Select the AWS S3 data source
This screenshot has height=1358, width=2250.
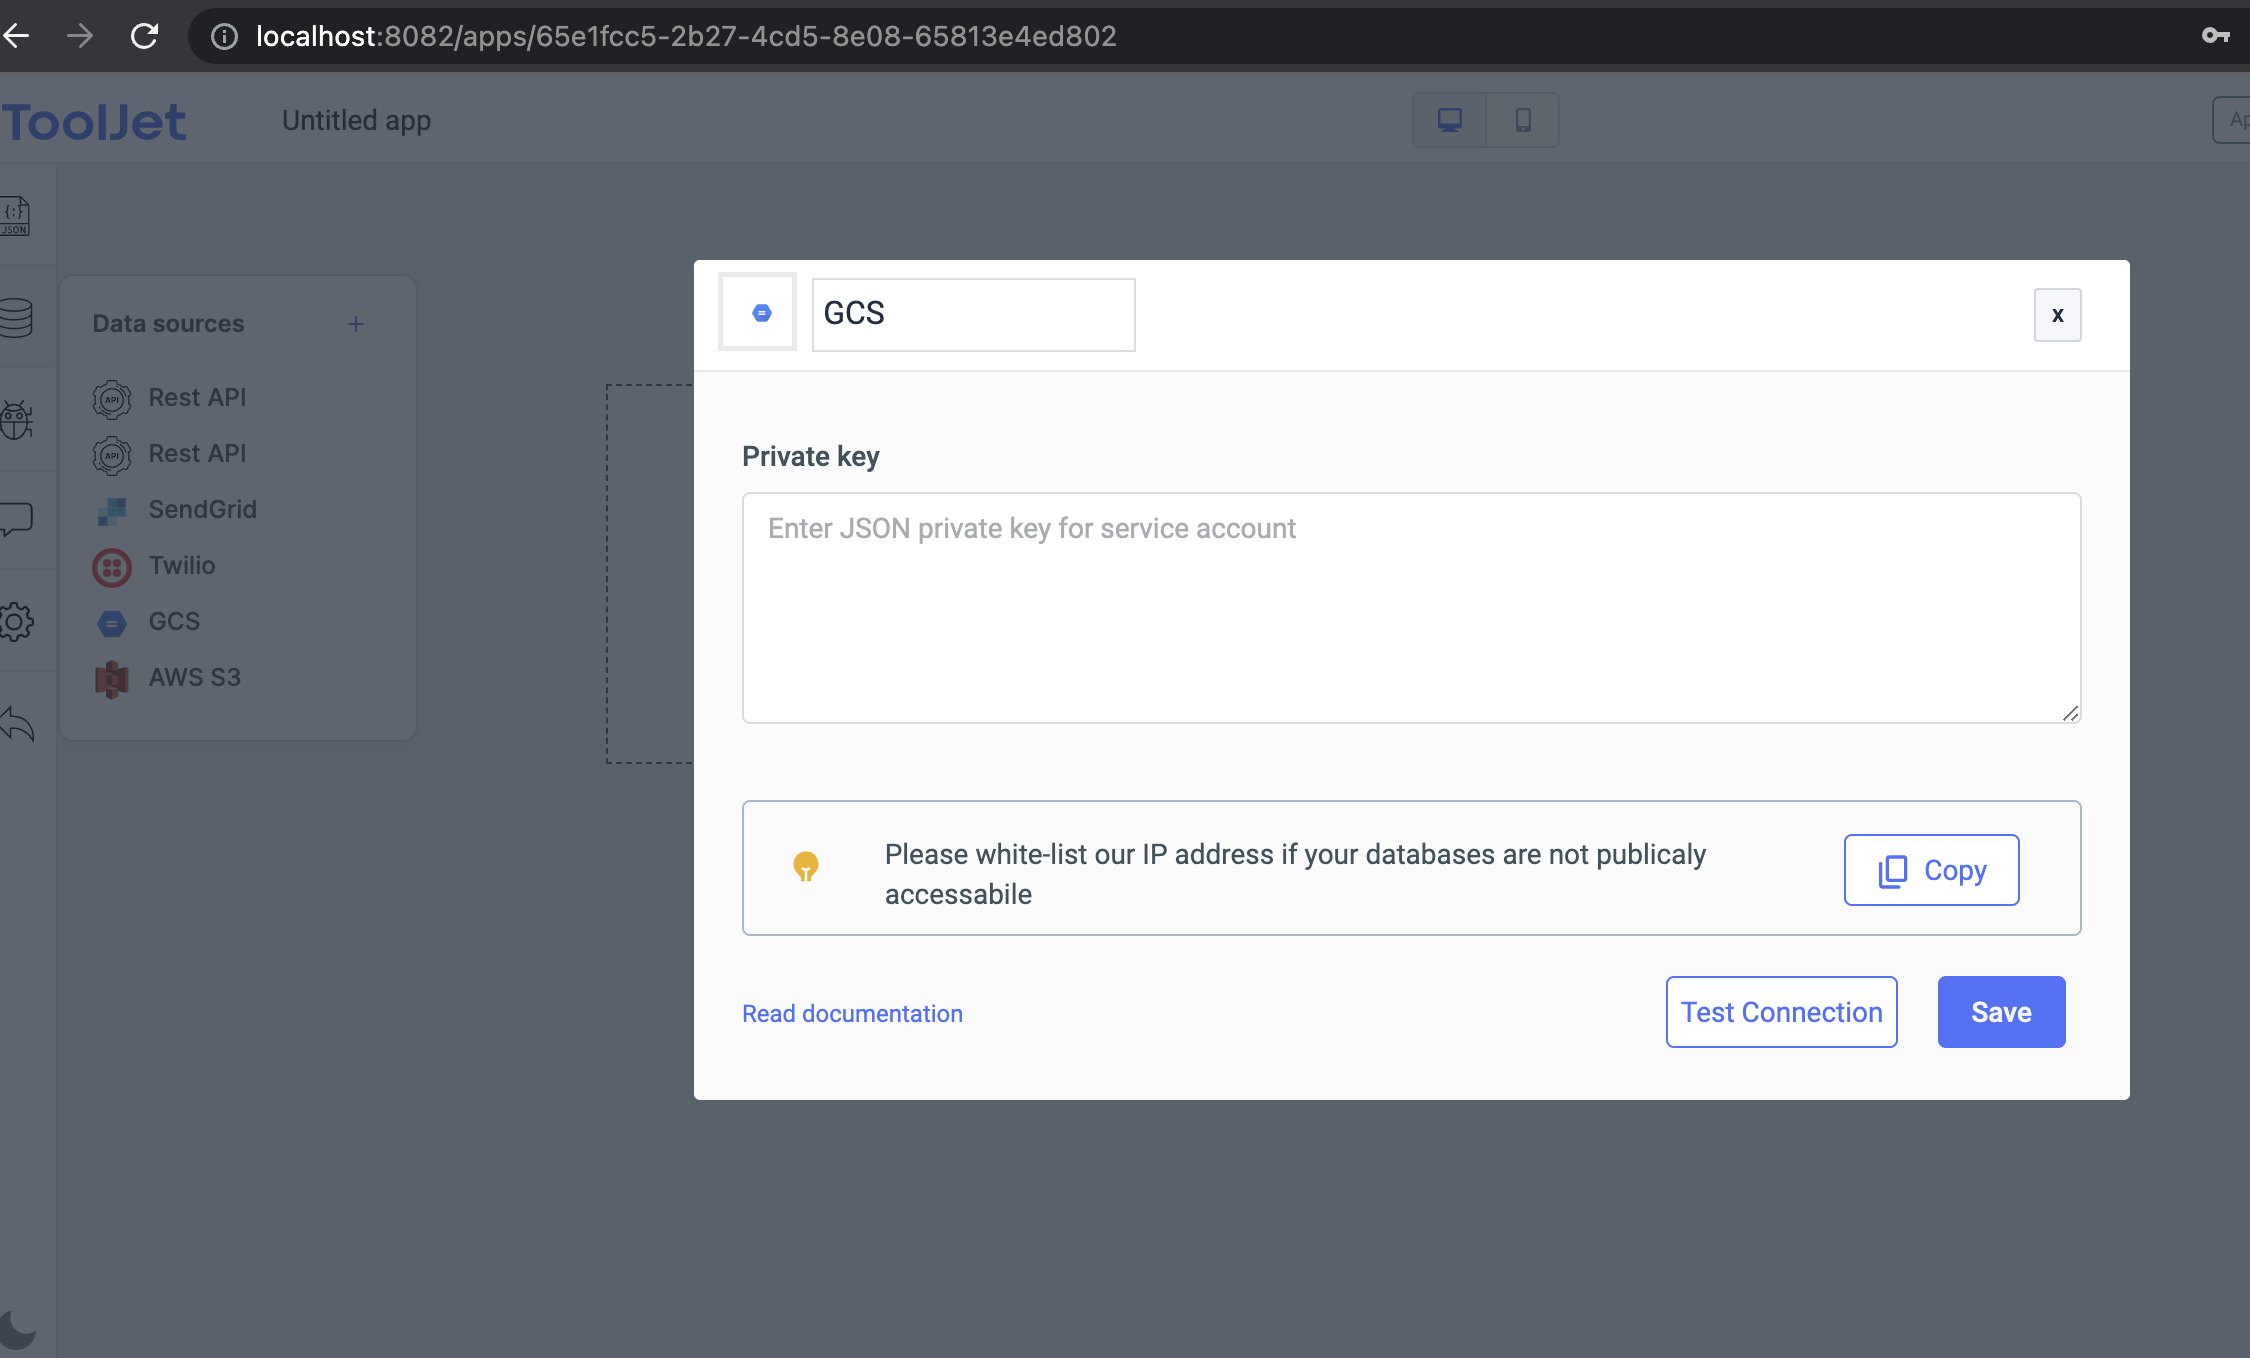coord(194,677)
